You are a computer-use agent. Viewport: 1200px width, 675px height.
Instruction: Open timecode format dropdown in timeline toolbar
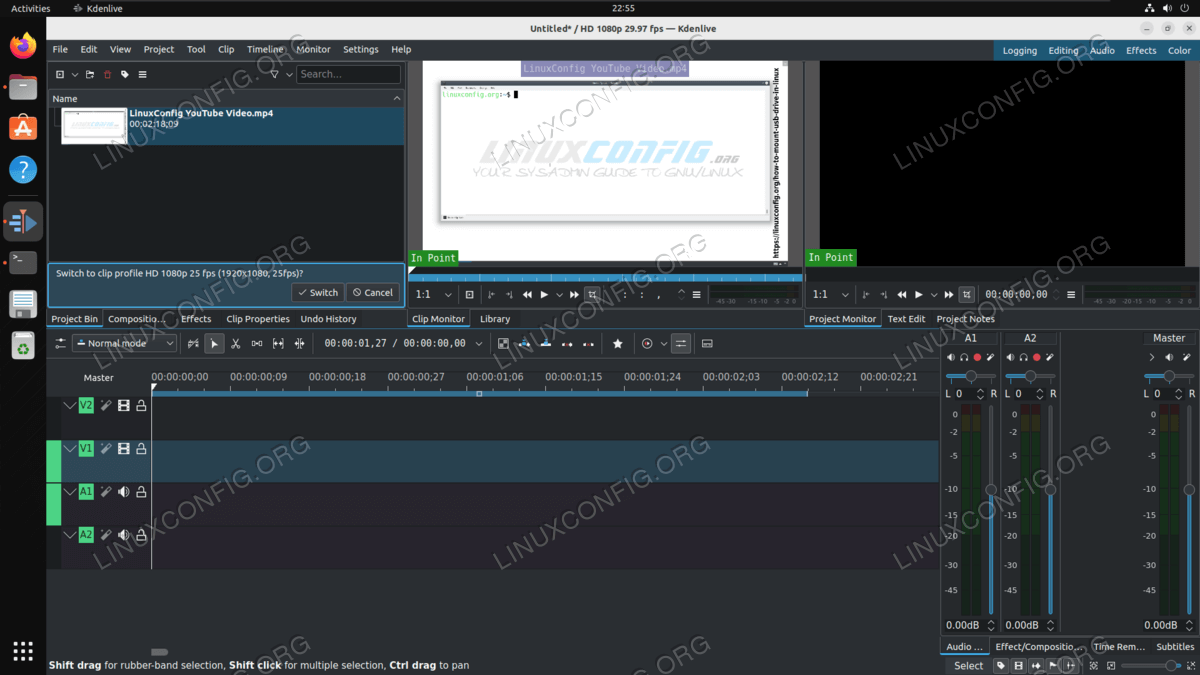point(478,344)
